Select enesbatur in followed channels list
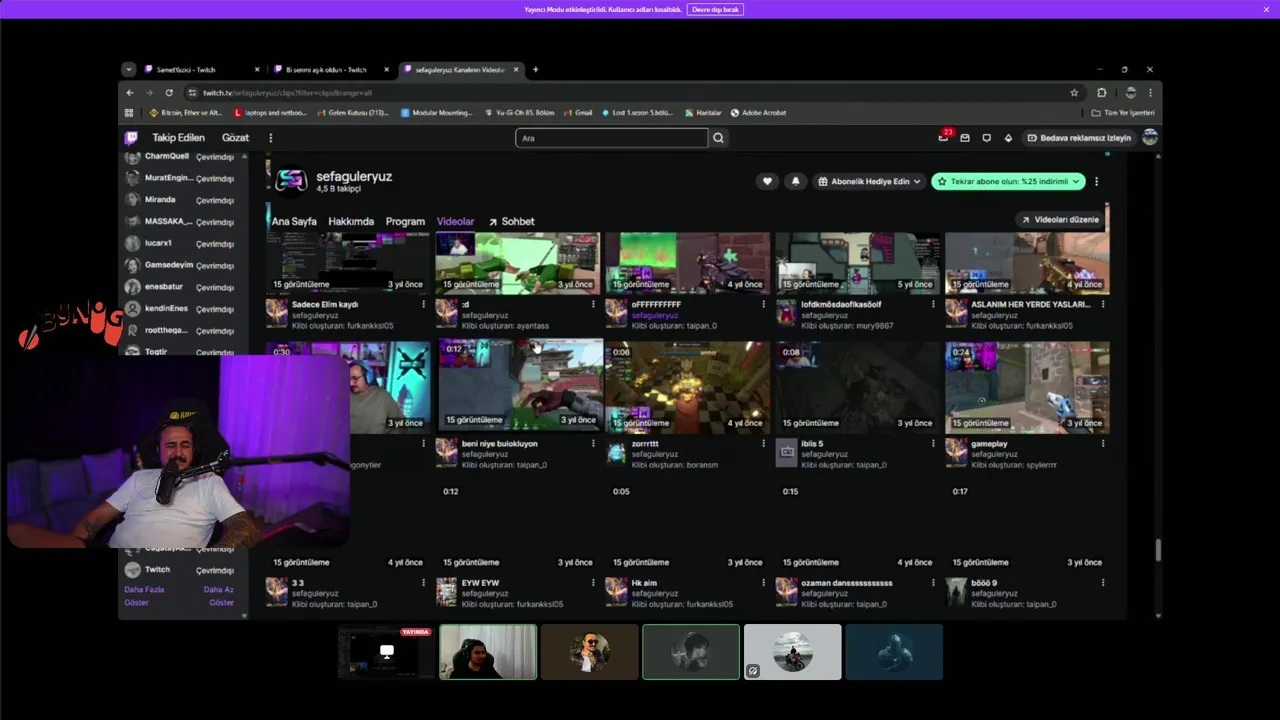The width and height of the screenshot is (1280, 720). coord(180,287)
